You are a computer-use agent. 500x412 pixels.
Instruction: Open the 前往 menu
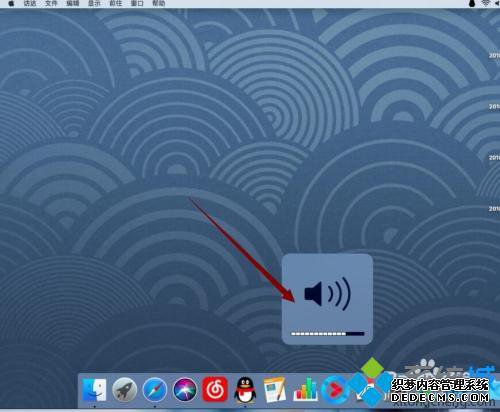point(116,3)
